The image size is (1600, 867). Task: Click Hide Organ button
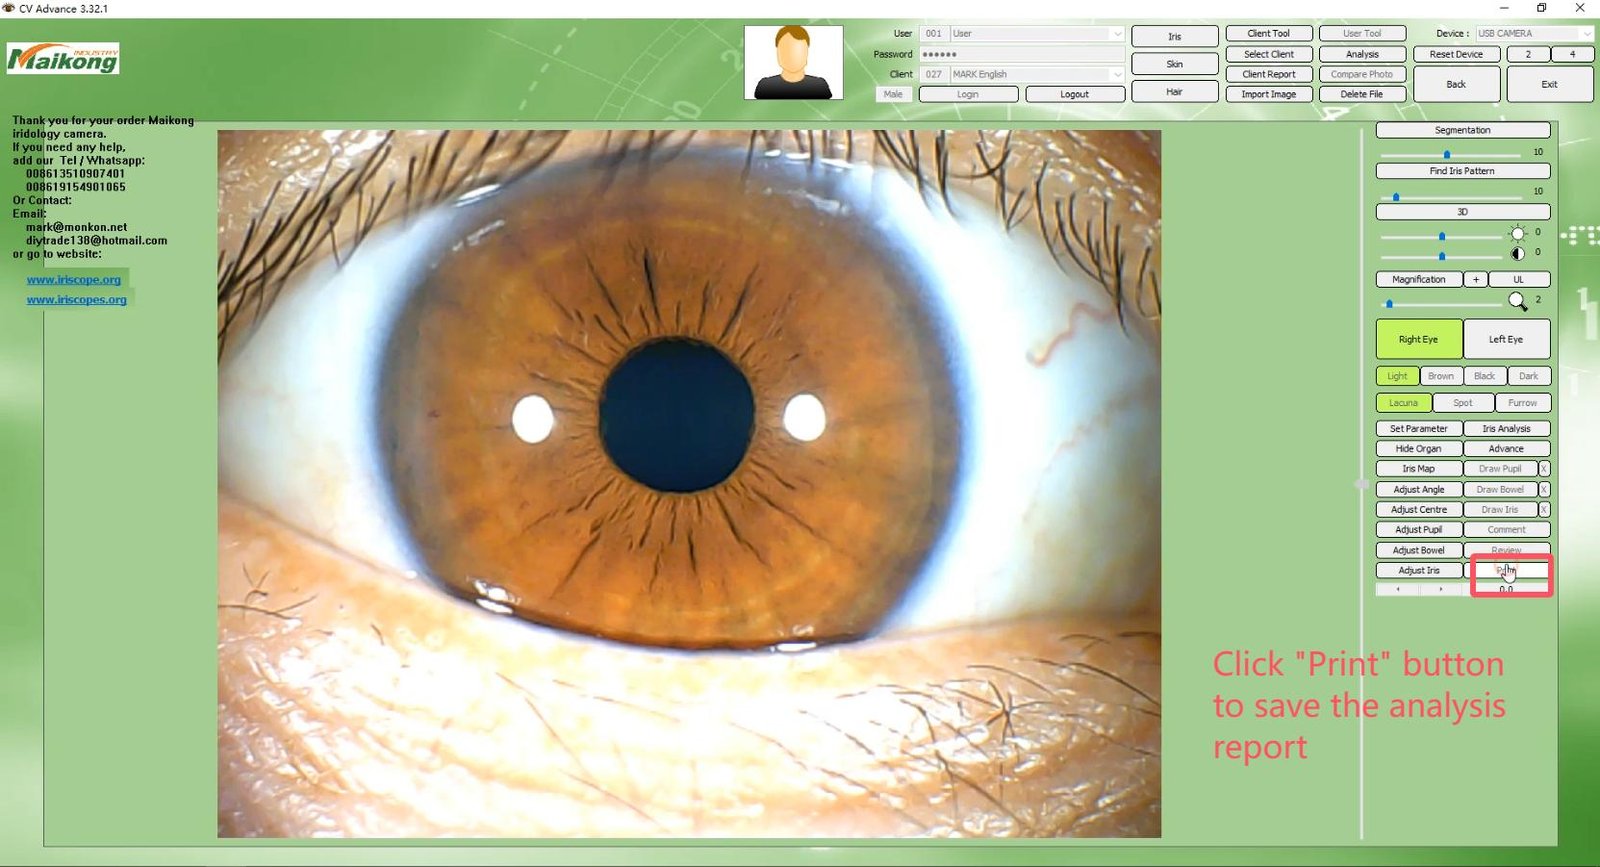click(1419, 448)
